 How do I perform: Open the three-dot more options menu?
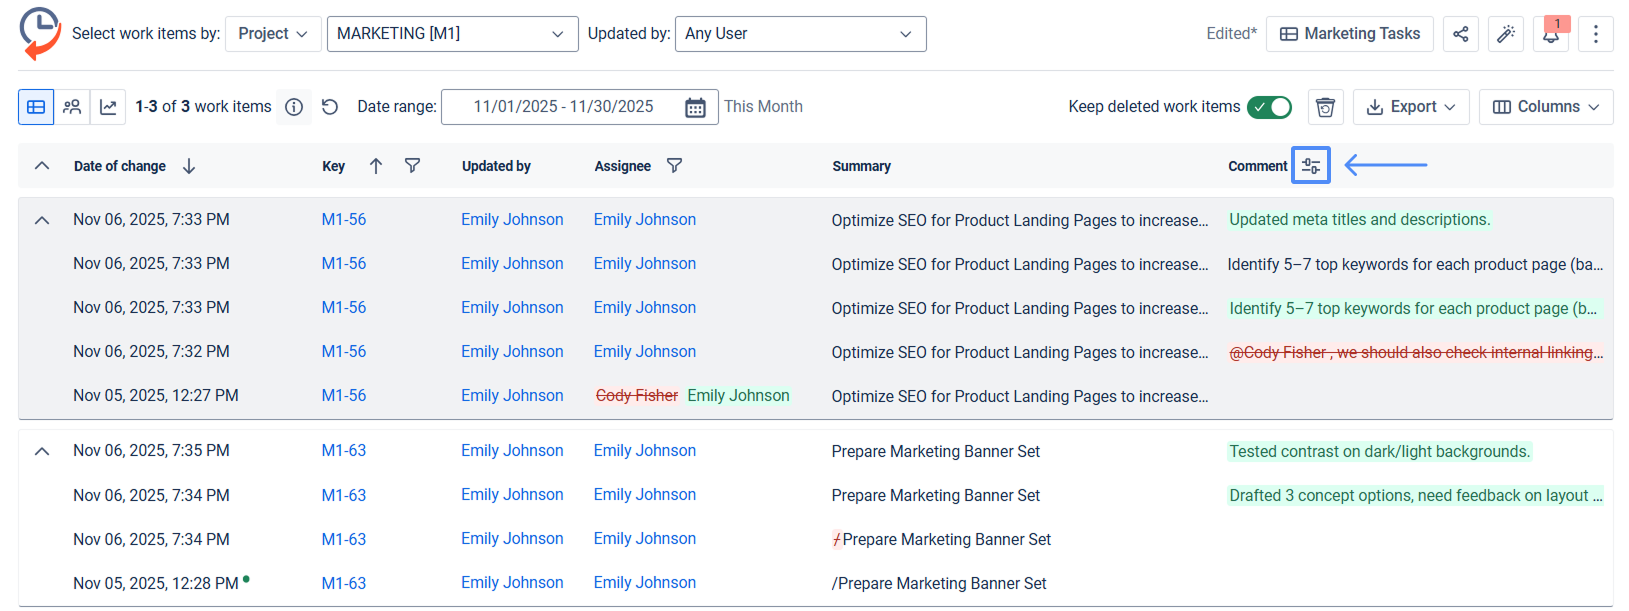(1595, 34)
